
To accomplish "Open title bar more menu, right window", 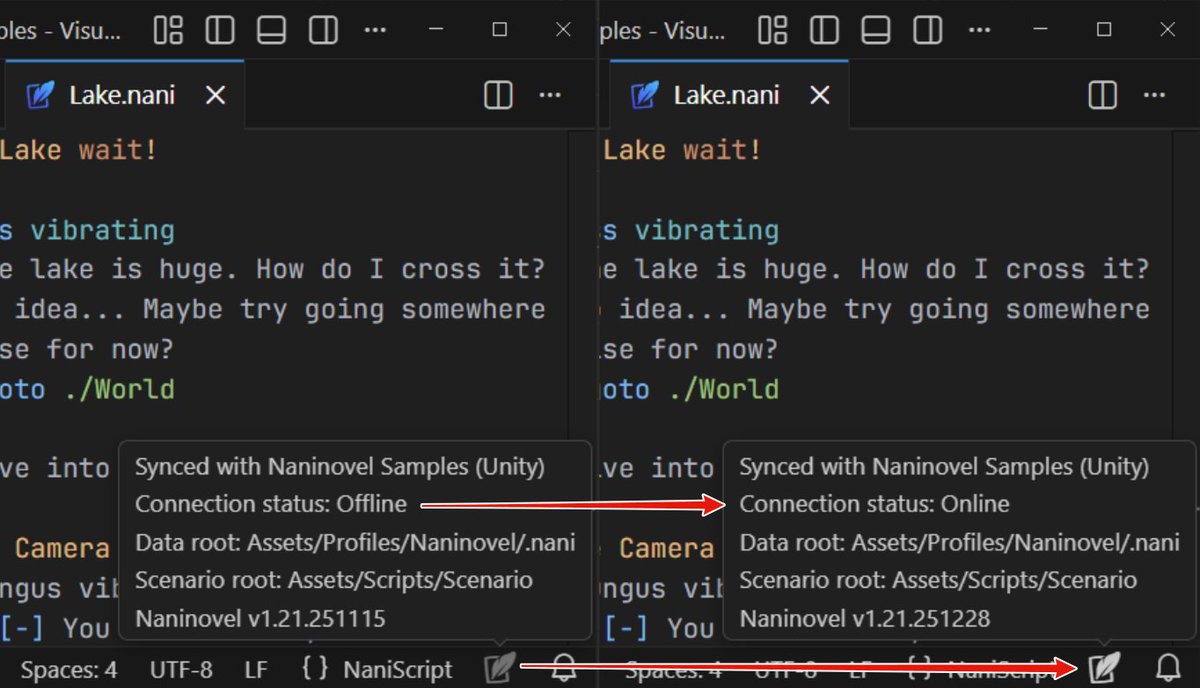I will (979, 30).
